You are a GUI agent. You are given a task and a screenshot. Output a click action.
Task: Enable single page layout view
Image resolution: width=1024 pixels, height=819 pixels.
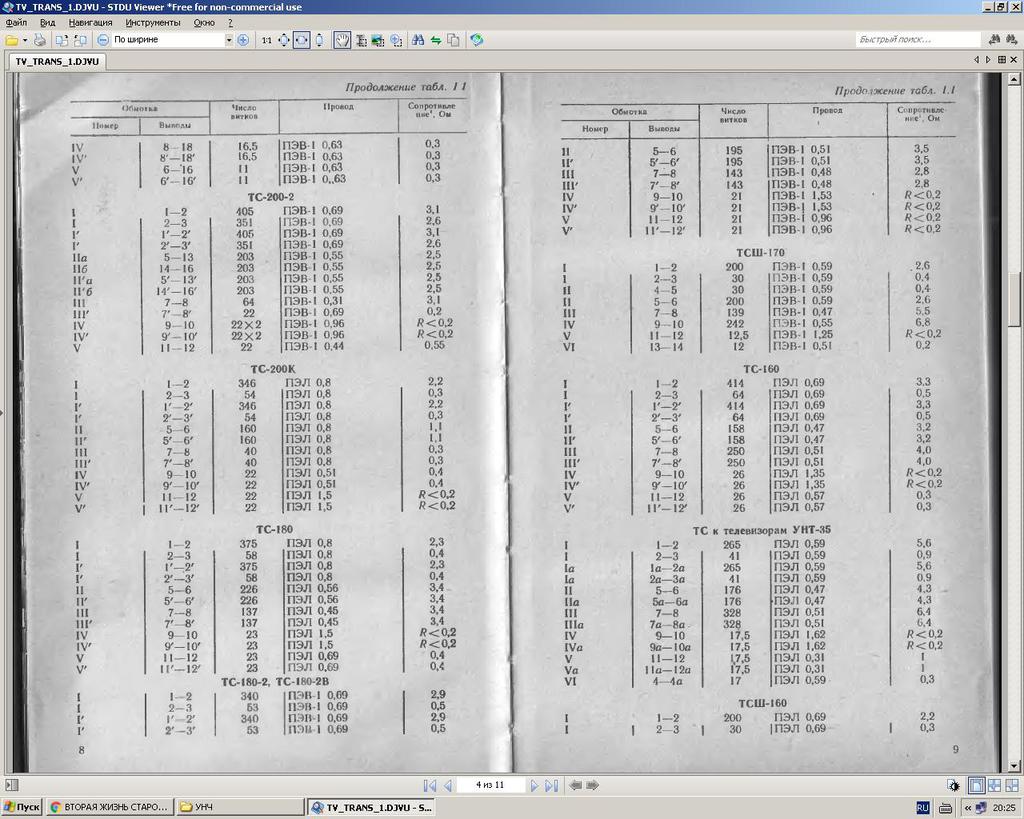[x=976, y=786]
